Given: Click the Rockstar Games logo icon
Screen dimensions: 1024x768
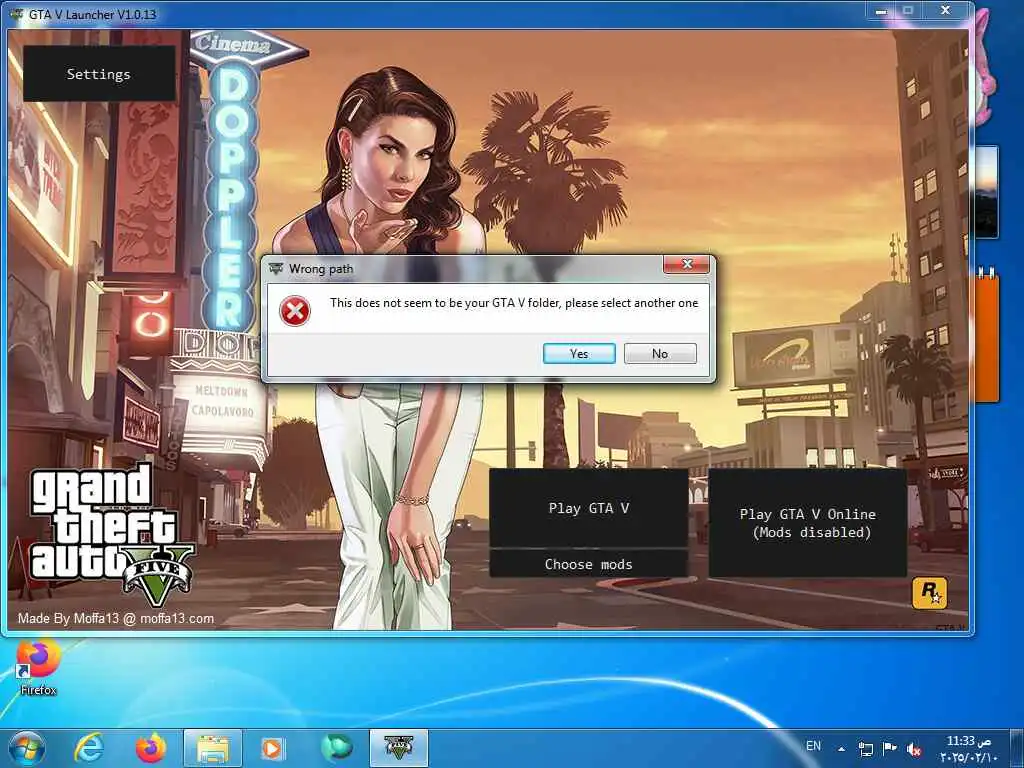Looking at the screenshot, I should [929, 593].
